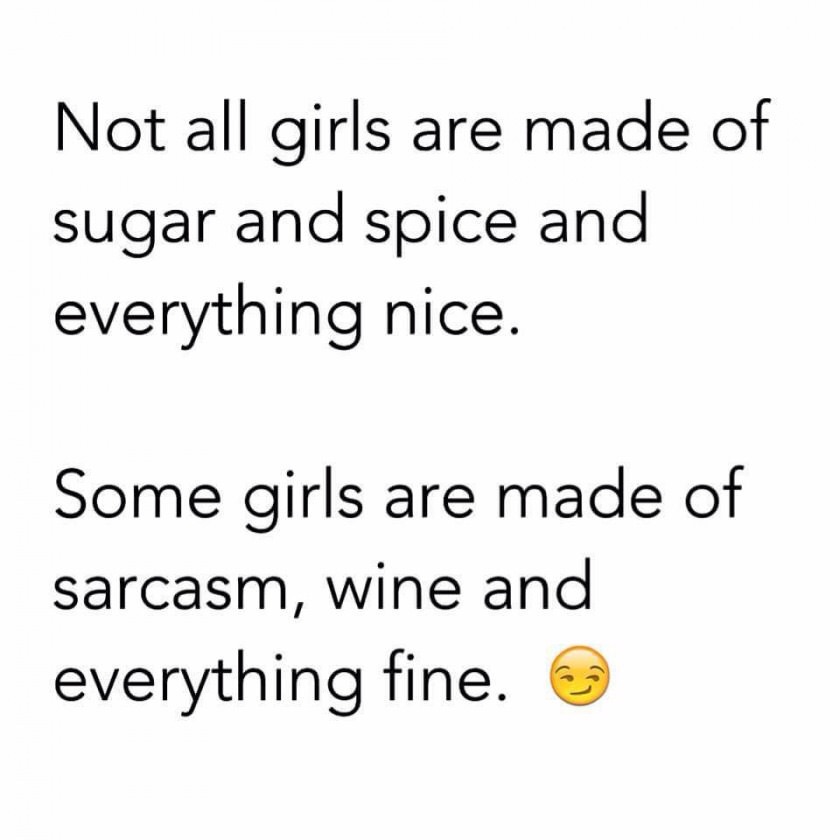Click the word 'wine'

394,586
